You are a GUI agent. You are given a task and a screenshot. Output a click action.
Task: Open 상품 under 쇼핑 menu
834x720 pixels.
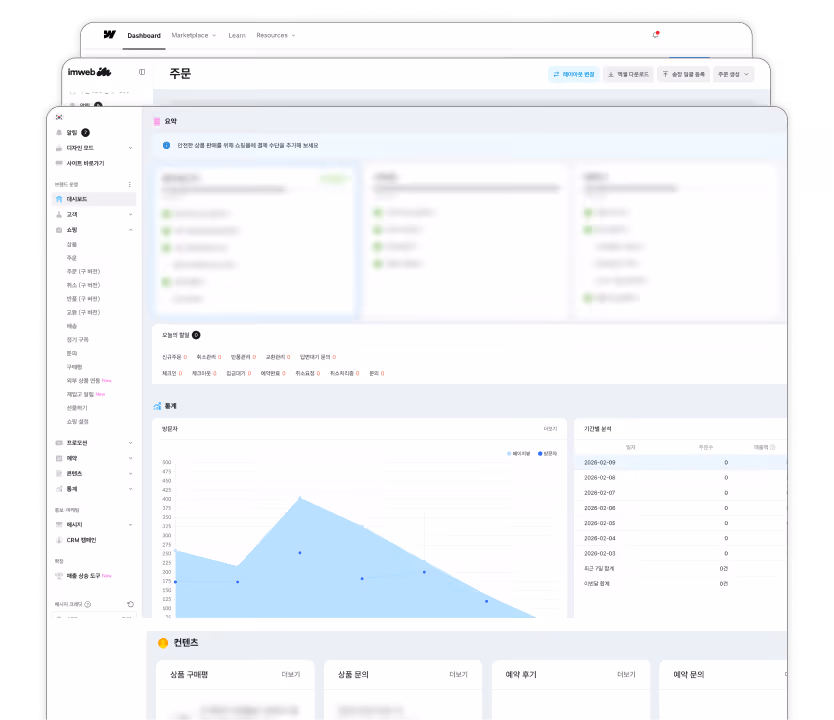(72, 244)
